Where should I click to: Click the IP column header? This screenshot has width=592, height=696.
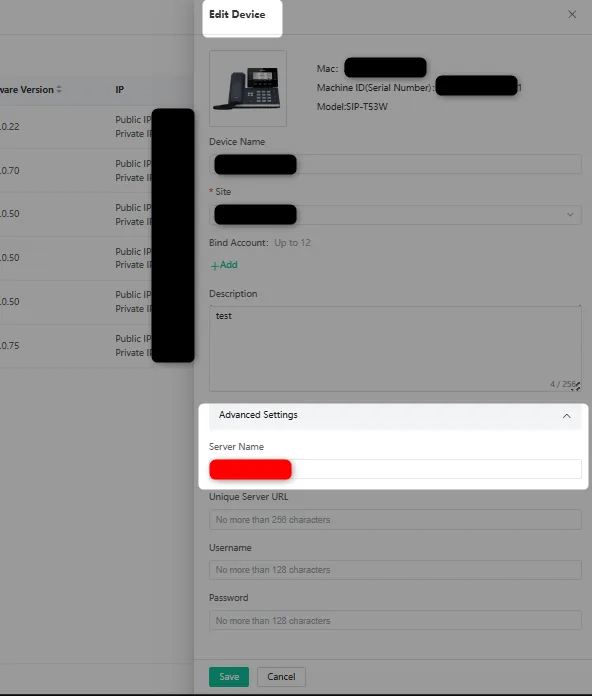pyautogui.click(x=119, y=90)
